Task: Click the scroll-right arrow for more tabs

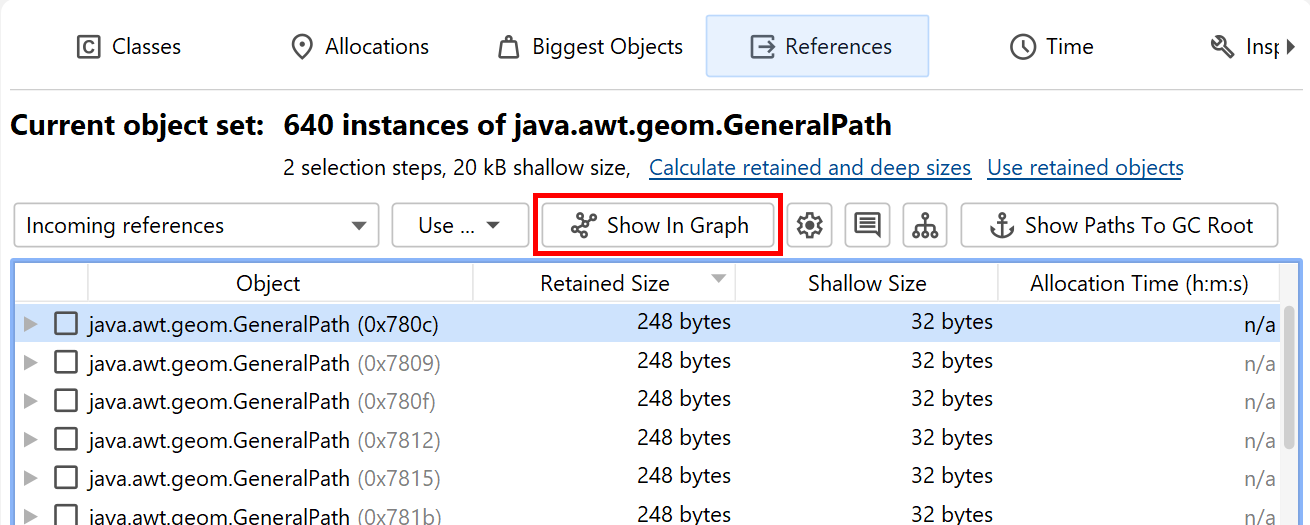Action: click(x=1291, y=47)
